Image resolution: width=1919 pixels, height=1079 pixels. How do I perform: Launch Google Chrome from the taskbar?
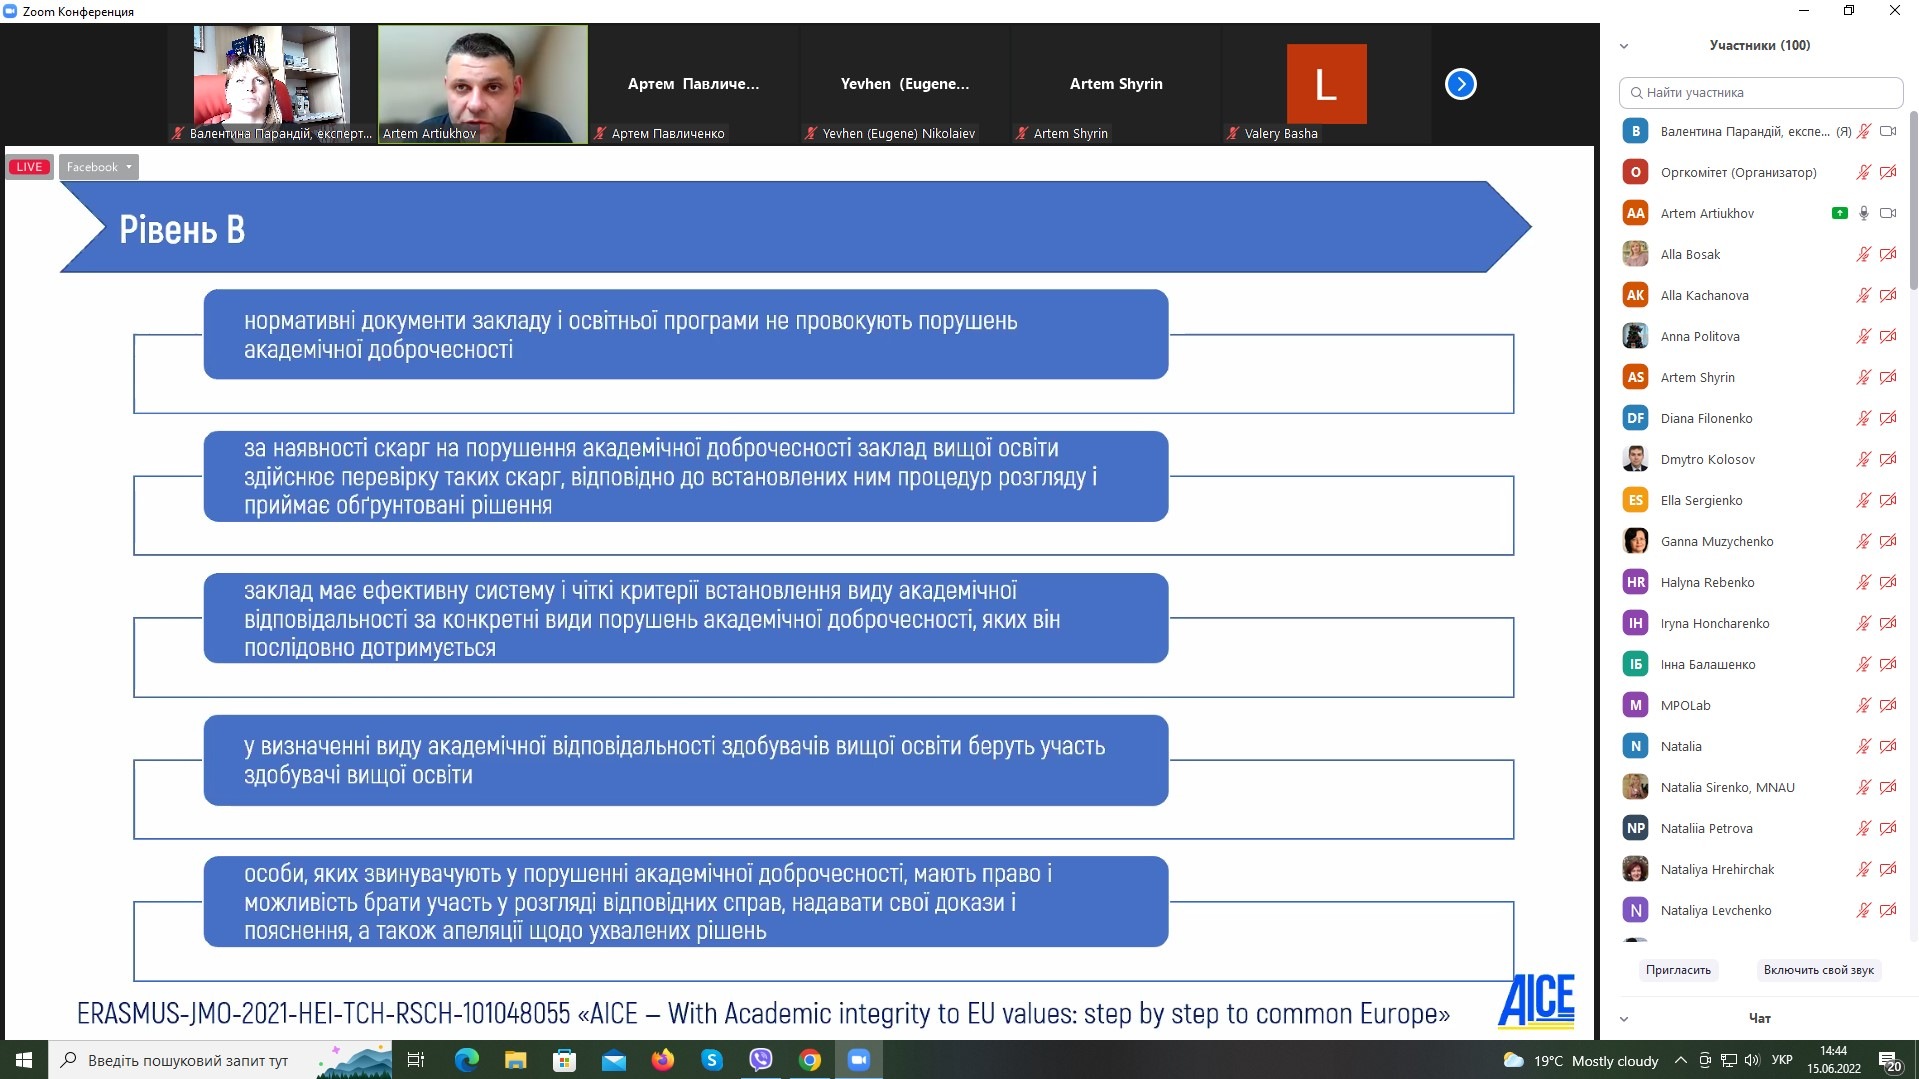(809, 1060)
